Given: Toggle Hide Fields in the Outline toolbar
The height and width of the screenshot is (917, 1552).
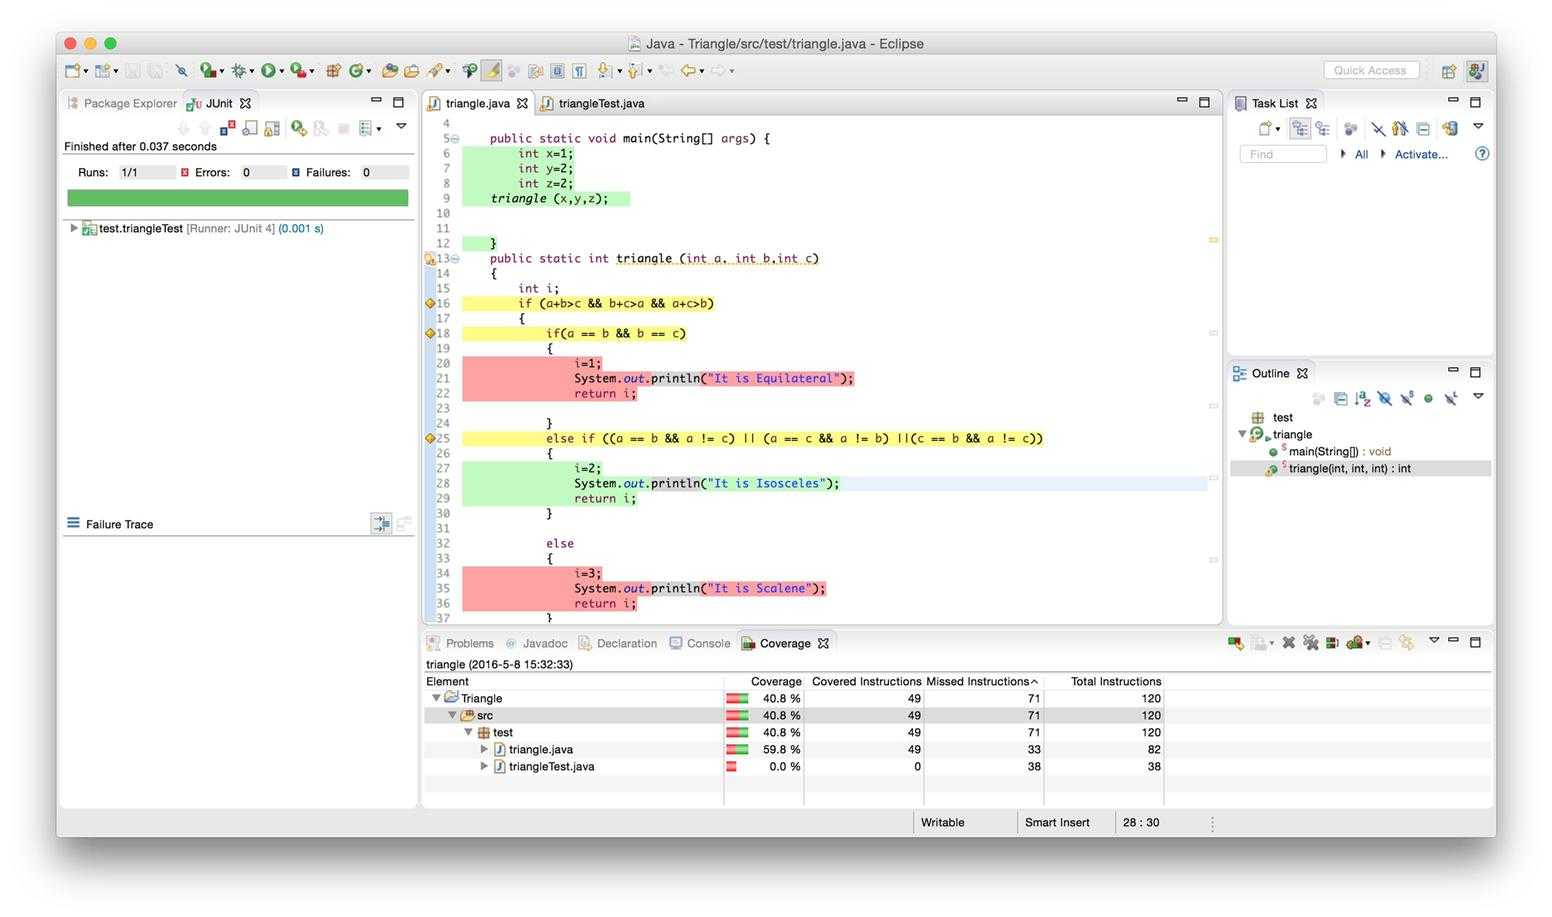Looking at the screenshot, I should coord(1384,398).
